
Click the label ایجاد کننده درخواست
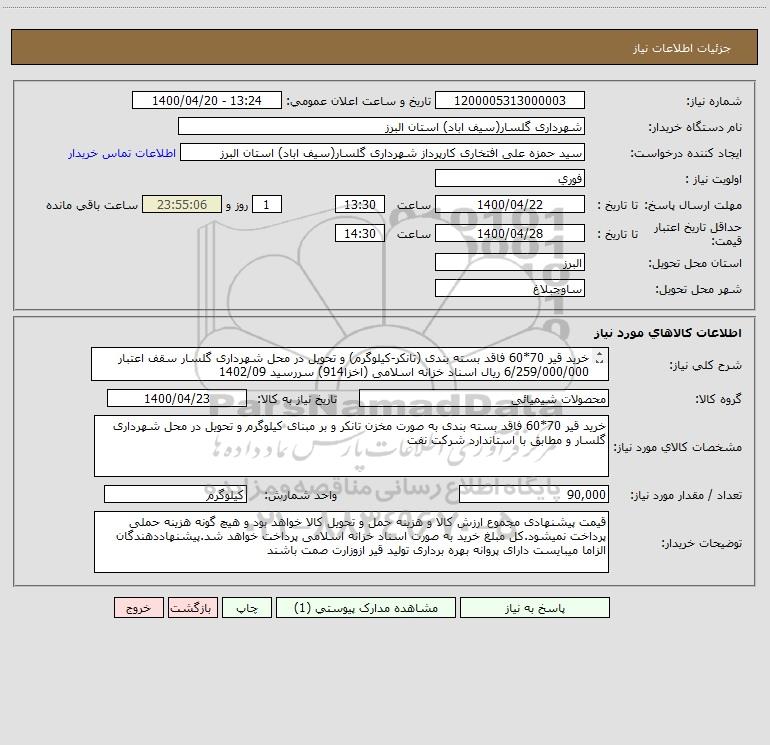(686, 153)
